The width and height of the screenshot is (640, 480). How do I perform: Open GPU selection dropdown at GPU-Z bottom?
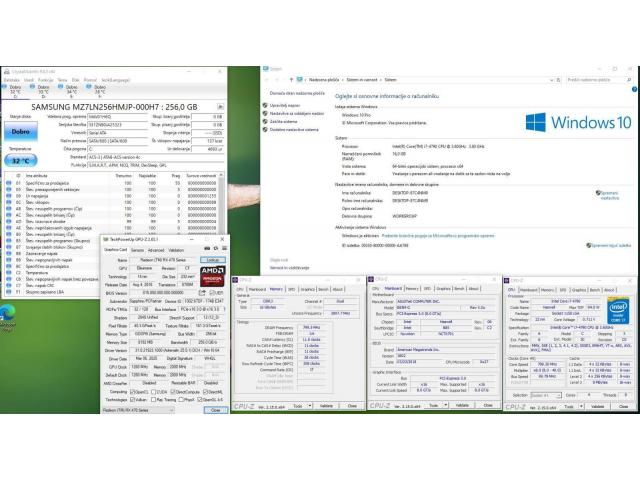point(138,410)
